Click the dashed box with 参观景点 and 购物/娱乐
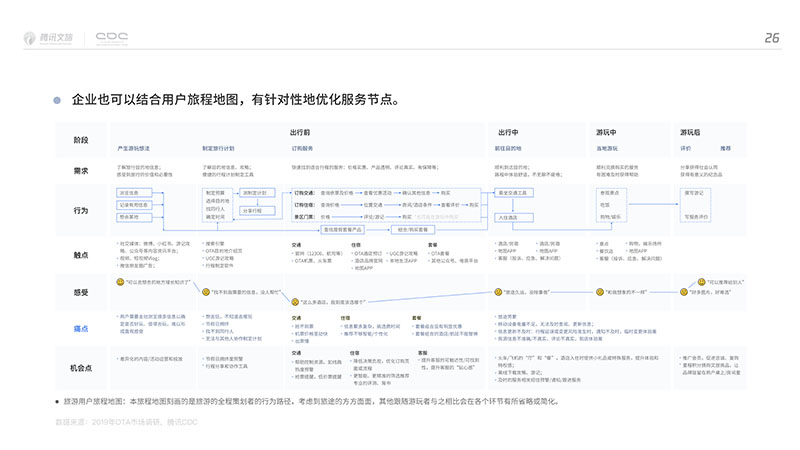 (x=611, y=205)
